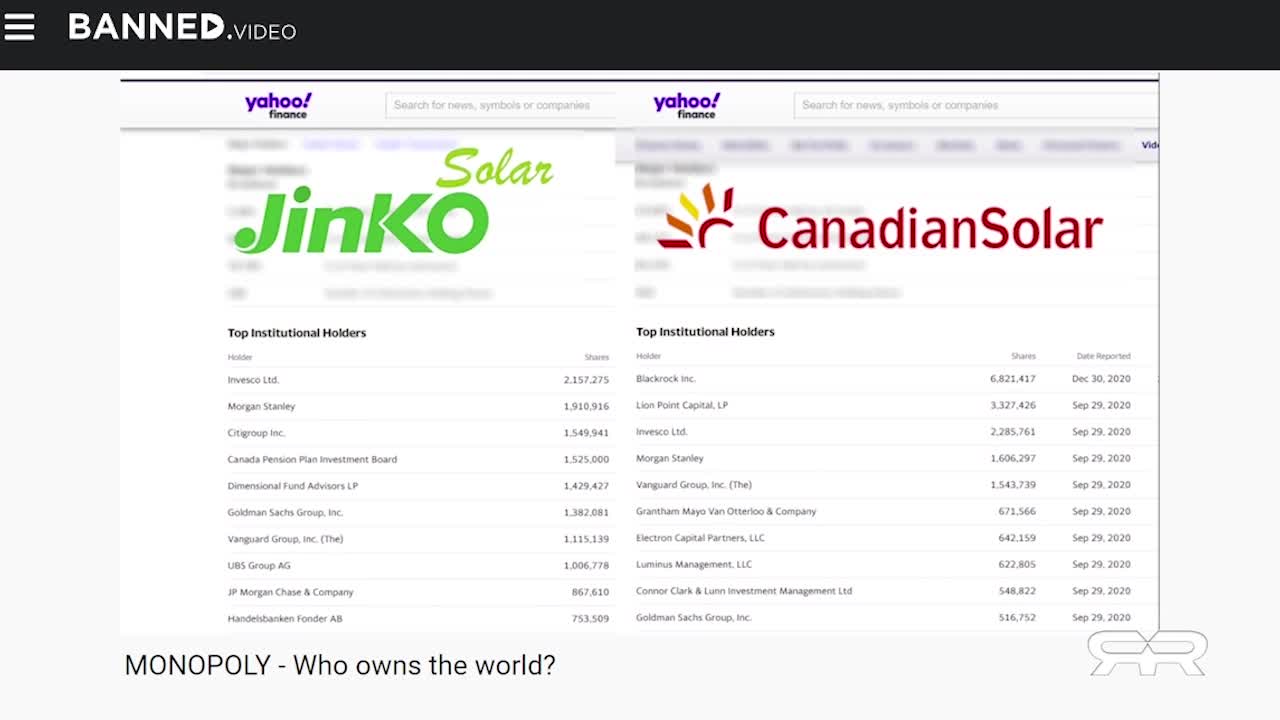Click the share count 1,543,739
The image size is (1280, 720).
click(x=1013, y=485)
